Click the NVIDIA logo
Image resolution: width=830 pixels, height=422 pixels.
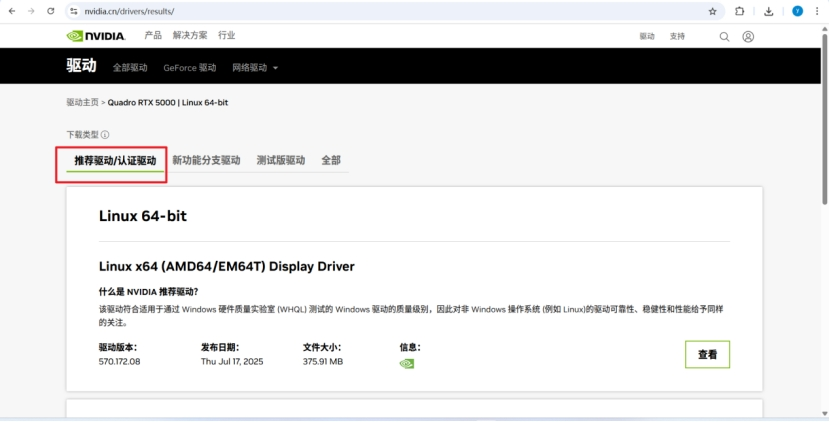96,36
